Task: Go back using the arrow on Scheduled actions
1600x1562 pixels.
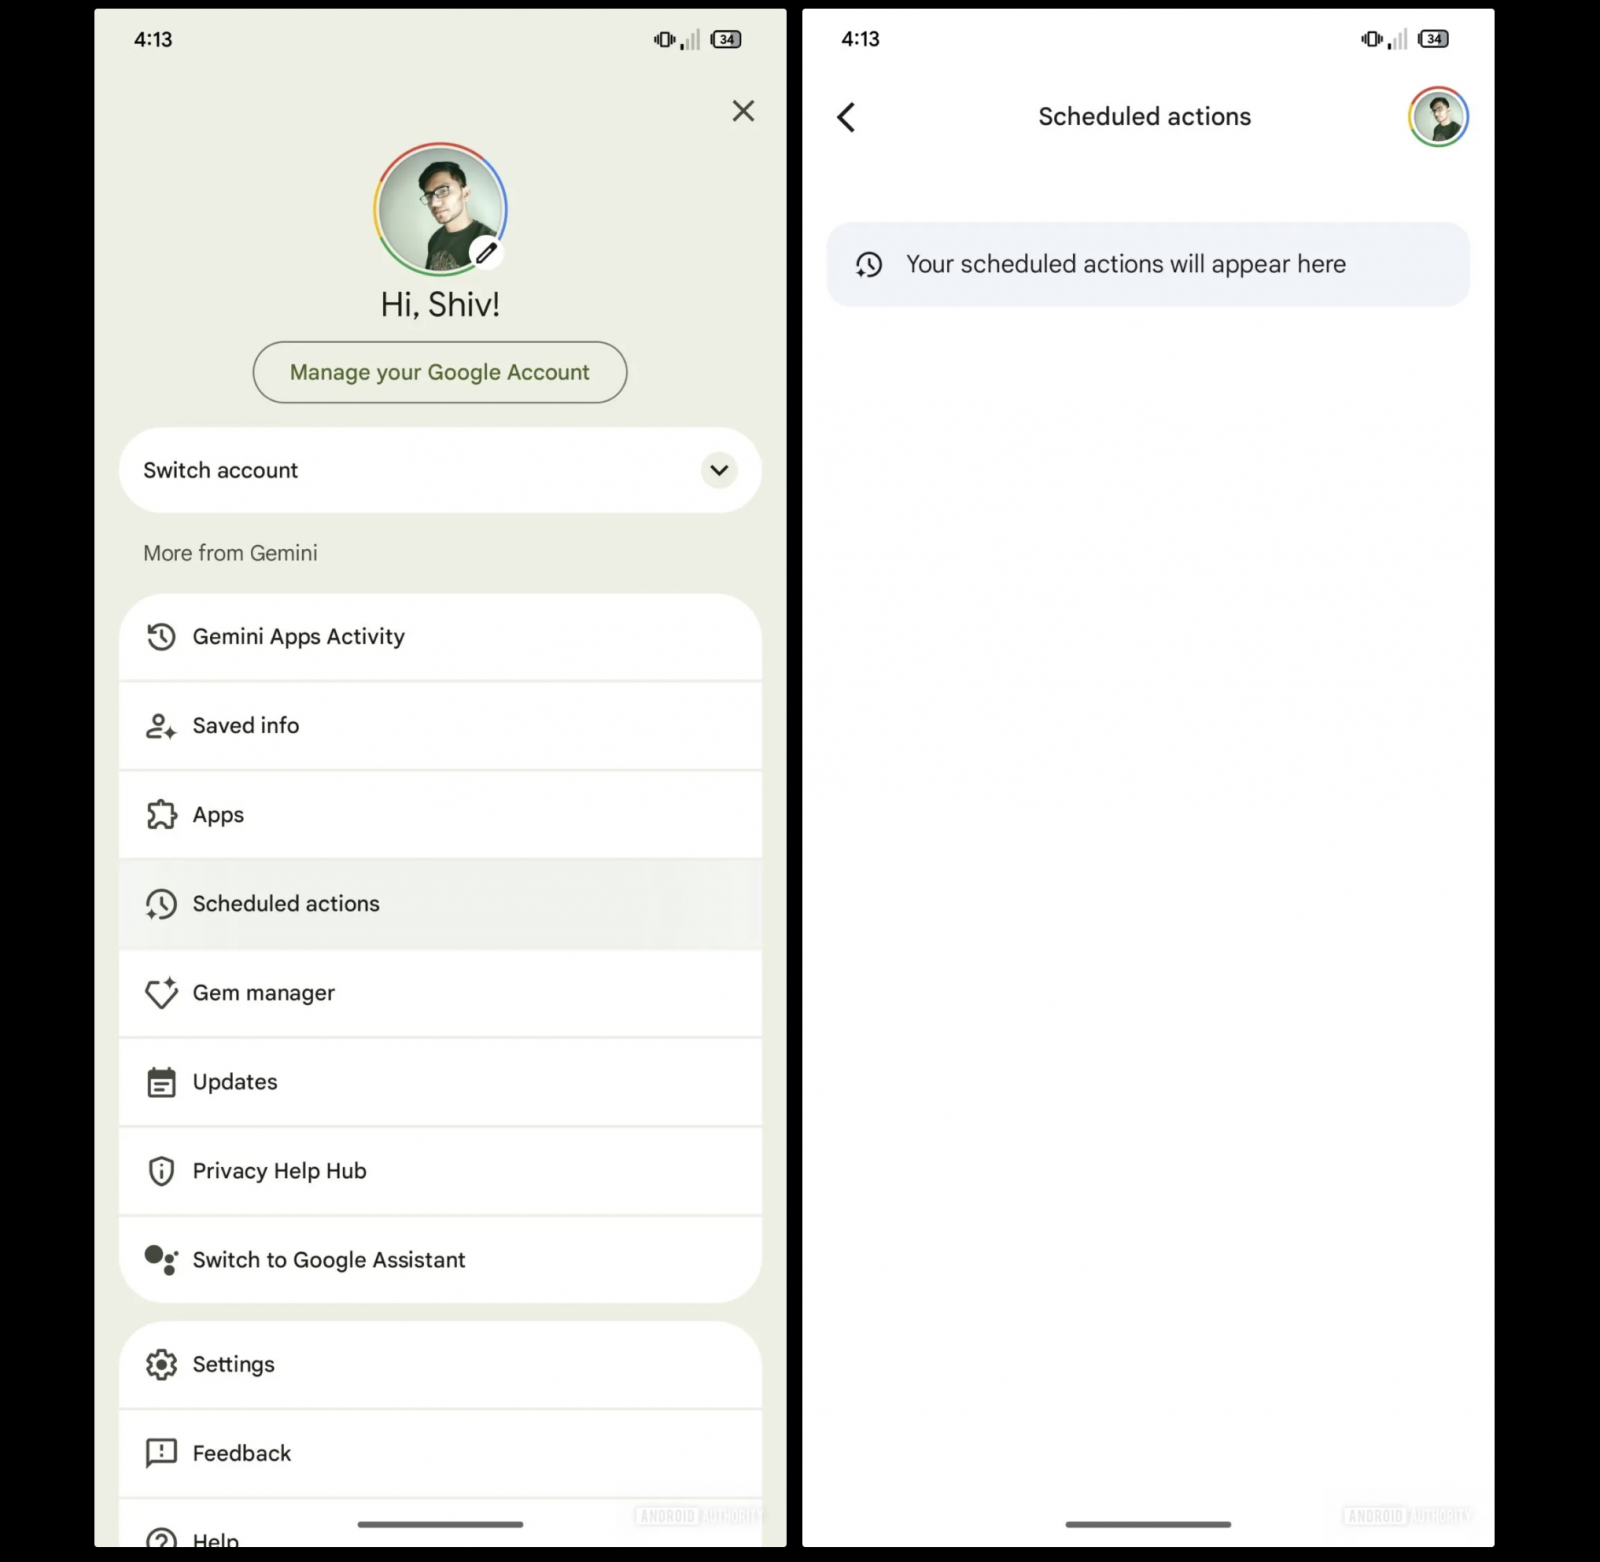Action: pos(846,117)
